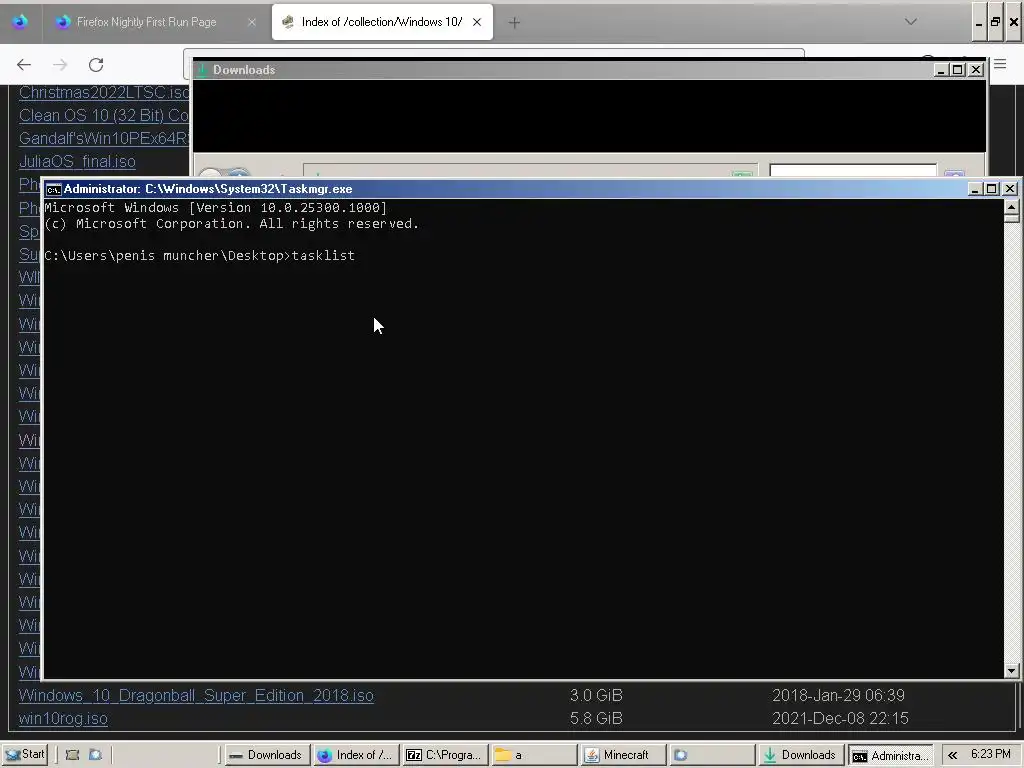Click the Downloads window search field

[x=853, y=170]
